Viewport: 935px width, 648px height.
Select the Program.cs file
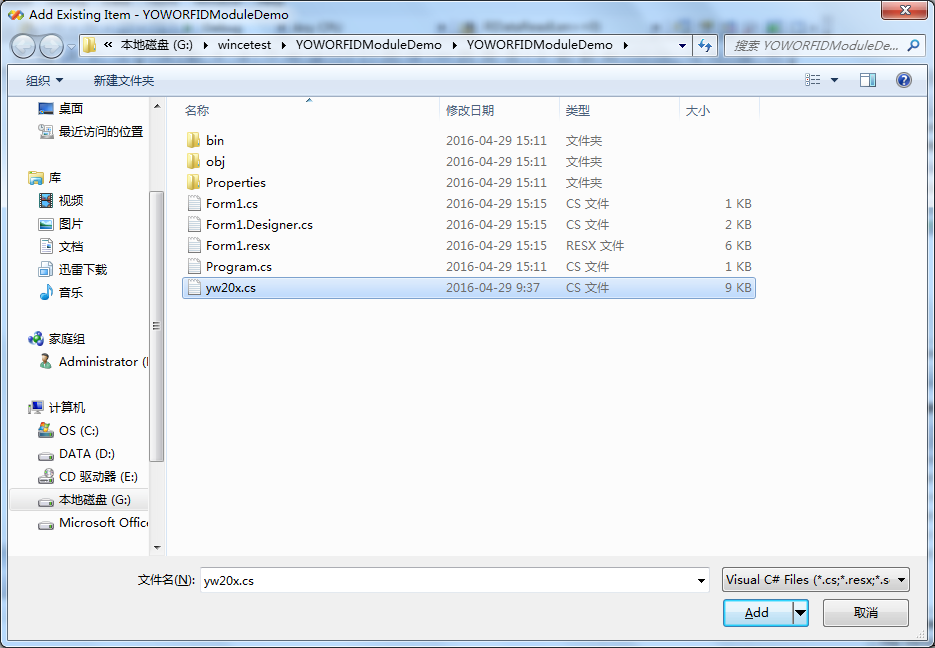pyautogui.click(x=238, y=267)
